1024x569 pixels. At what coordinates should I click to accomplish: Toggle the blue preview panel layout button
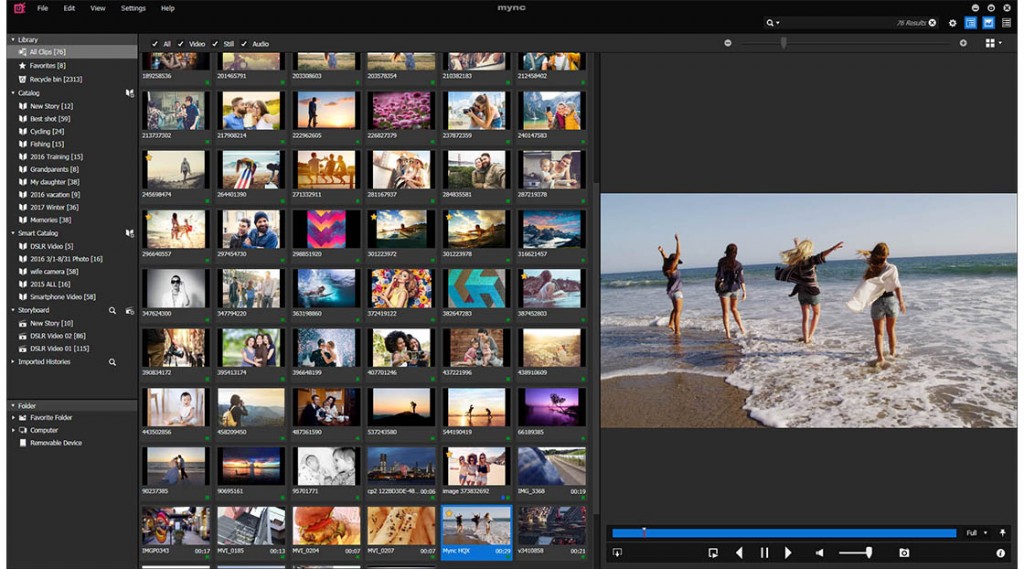tap(988, 23)
